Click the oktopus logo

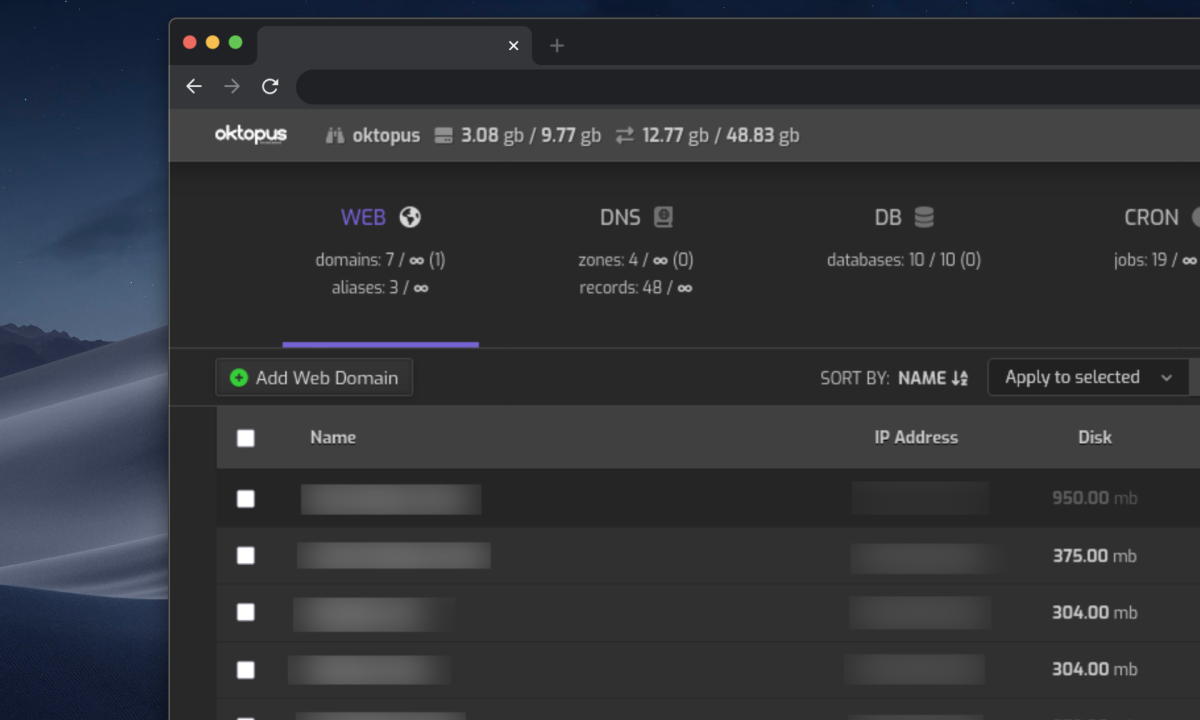tap(251, 135)
